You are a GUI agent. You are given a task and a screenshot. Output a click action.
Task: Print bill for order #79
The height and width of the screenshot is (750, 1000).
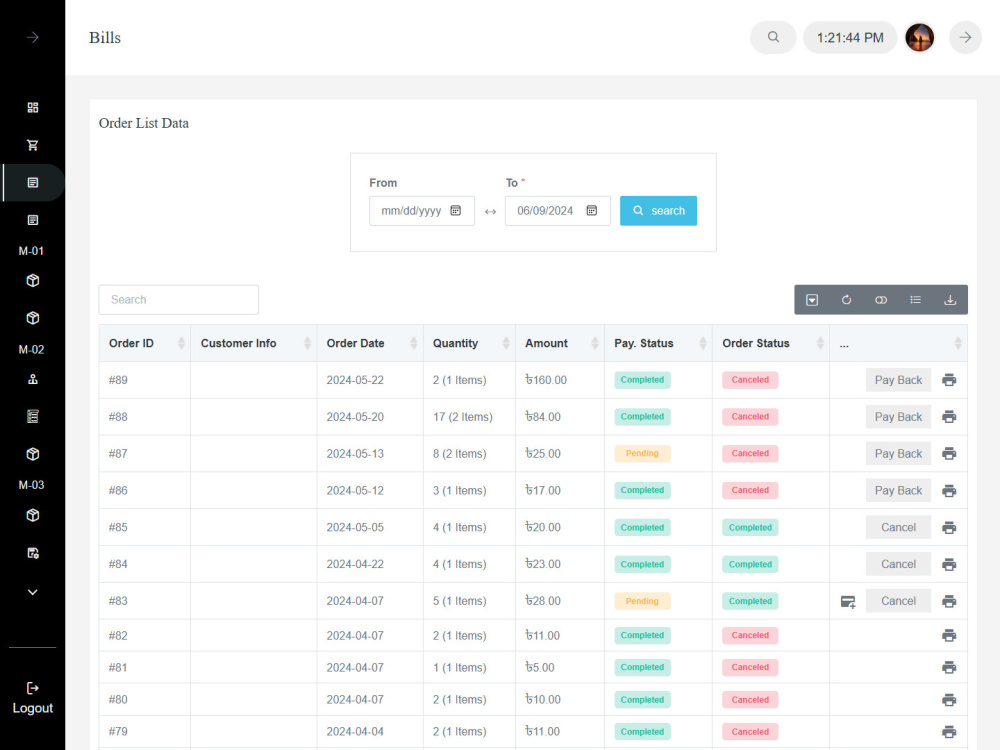tap(949, 732)
